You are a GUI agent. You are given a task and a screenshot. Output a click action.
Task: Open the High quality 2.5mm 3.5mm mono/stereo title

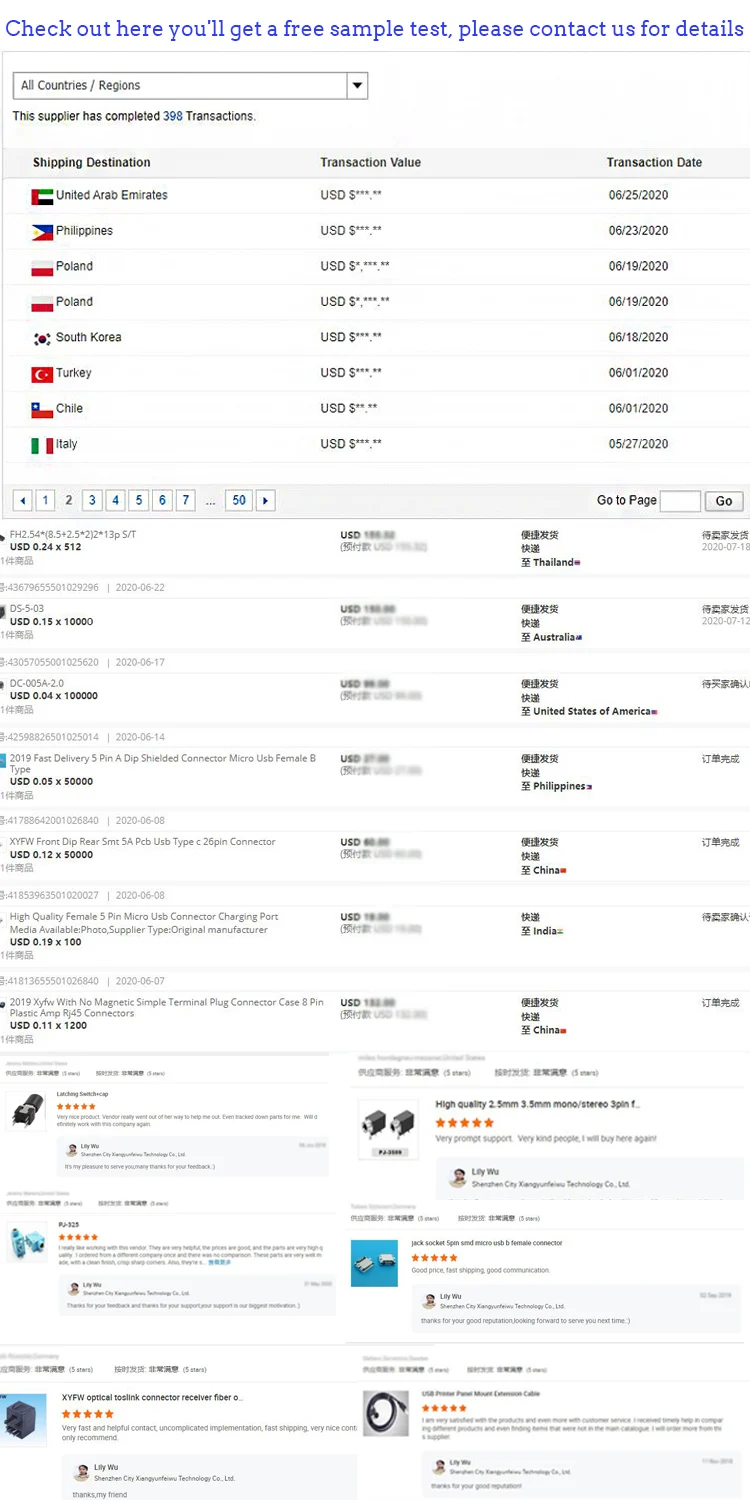[538, 1104]
